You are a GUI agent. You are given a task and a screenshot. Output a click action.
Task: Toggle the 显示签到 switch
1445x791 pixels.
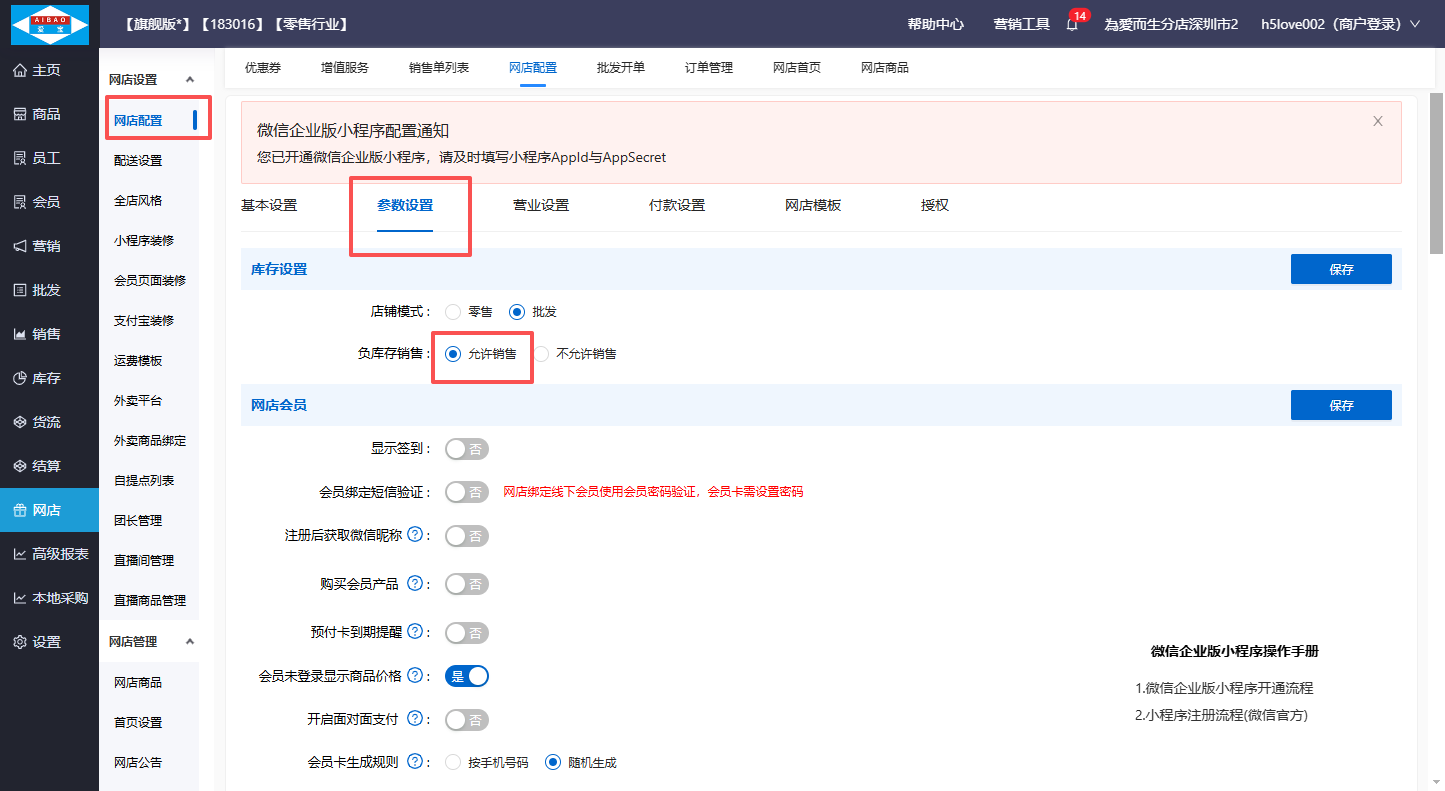coord(466,449)
